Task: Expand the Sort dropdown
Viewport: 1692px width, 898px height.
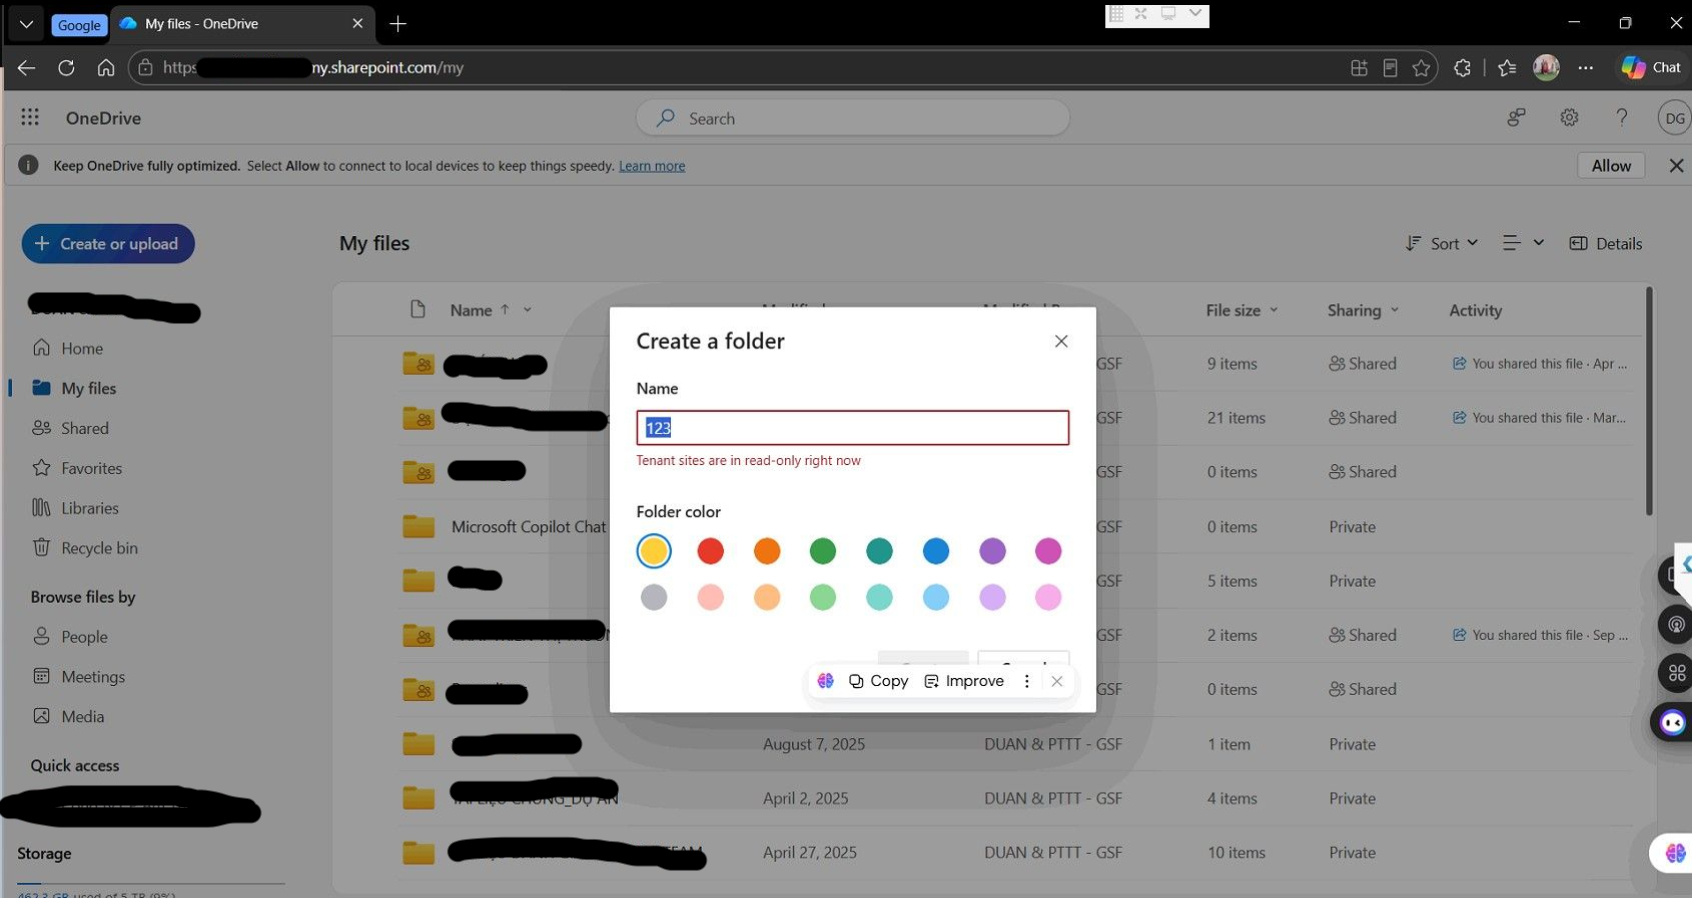Action: (1442, 243)
